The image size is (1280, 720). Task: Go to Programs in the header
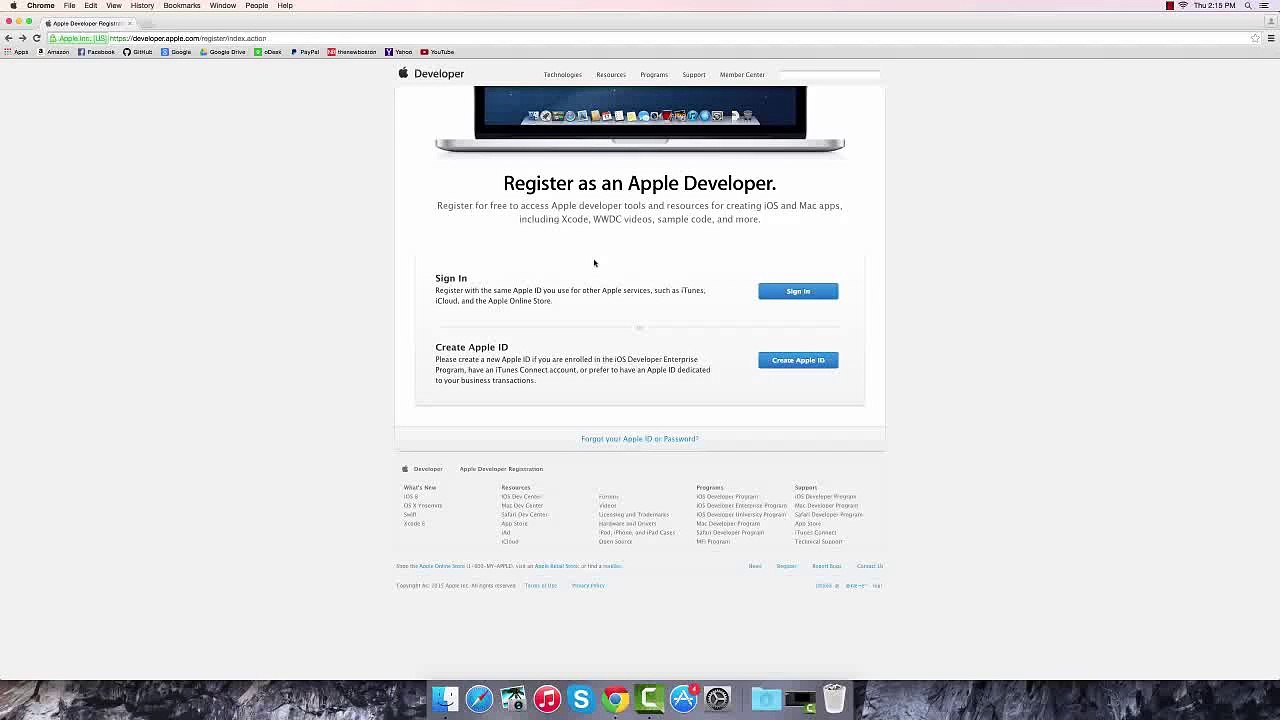[x=654, y=75]
